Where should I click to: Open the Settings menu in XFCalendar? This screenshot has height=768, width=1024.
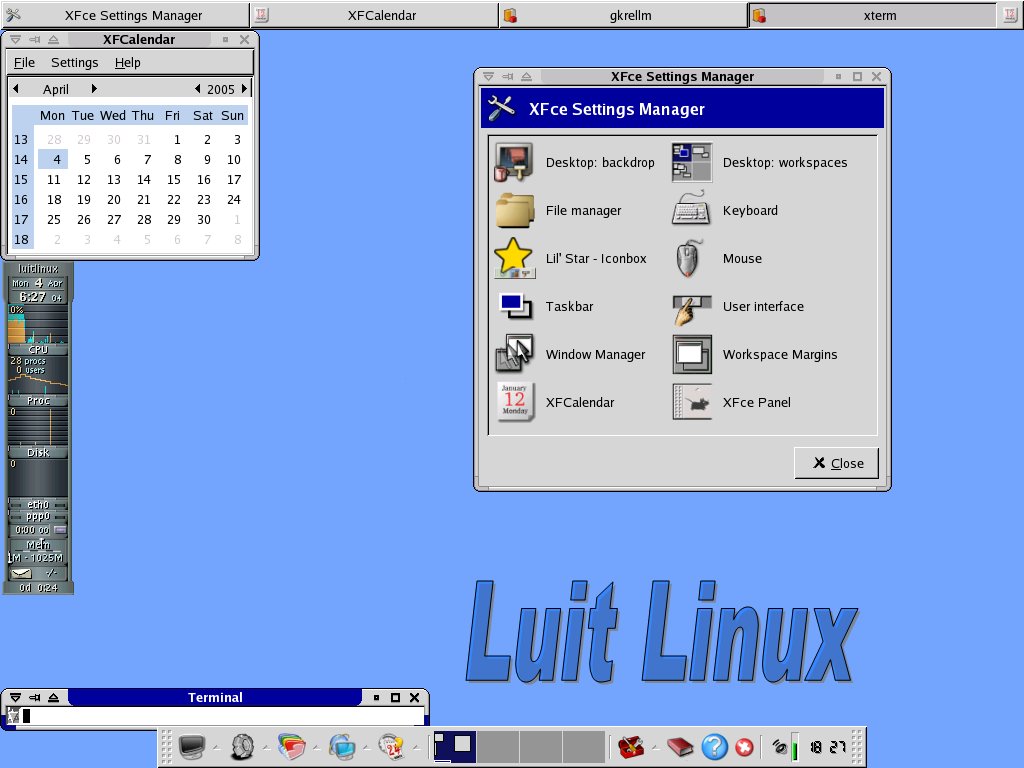pos(74,63)
